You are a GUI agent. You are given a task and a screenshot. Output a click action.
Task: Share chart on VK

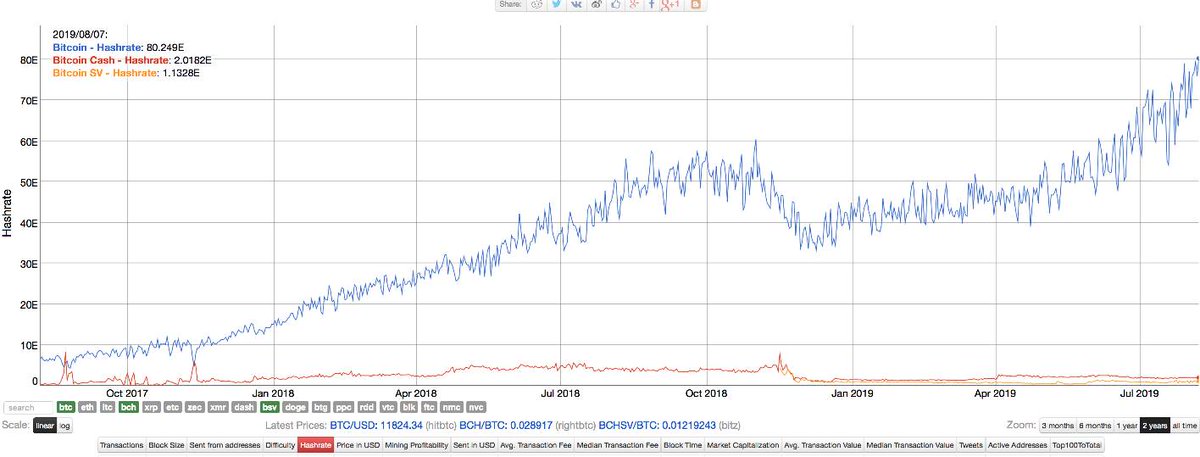click(576, 4)
